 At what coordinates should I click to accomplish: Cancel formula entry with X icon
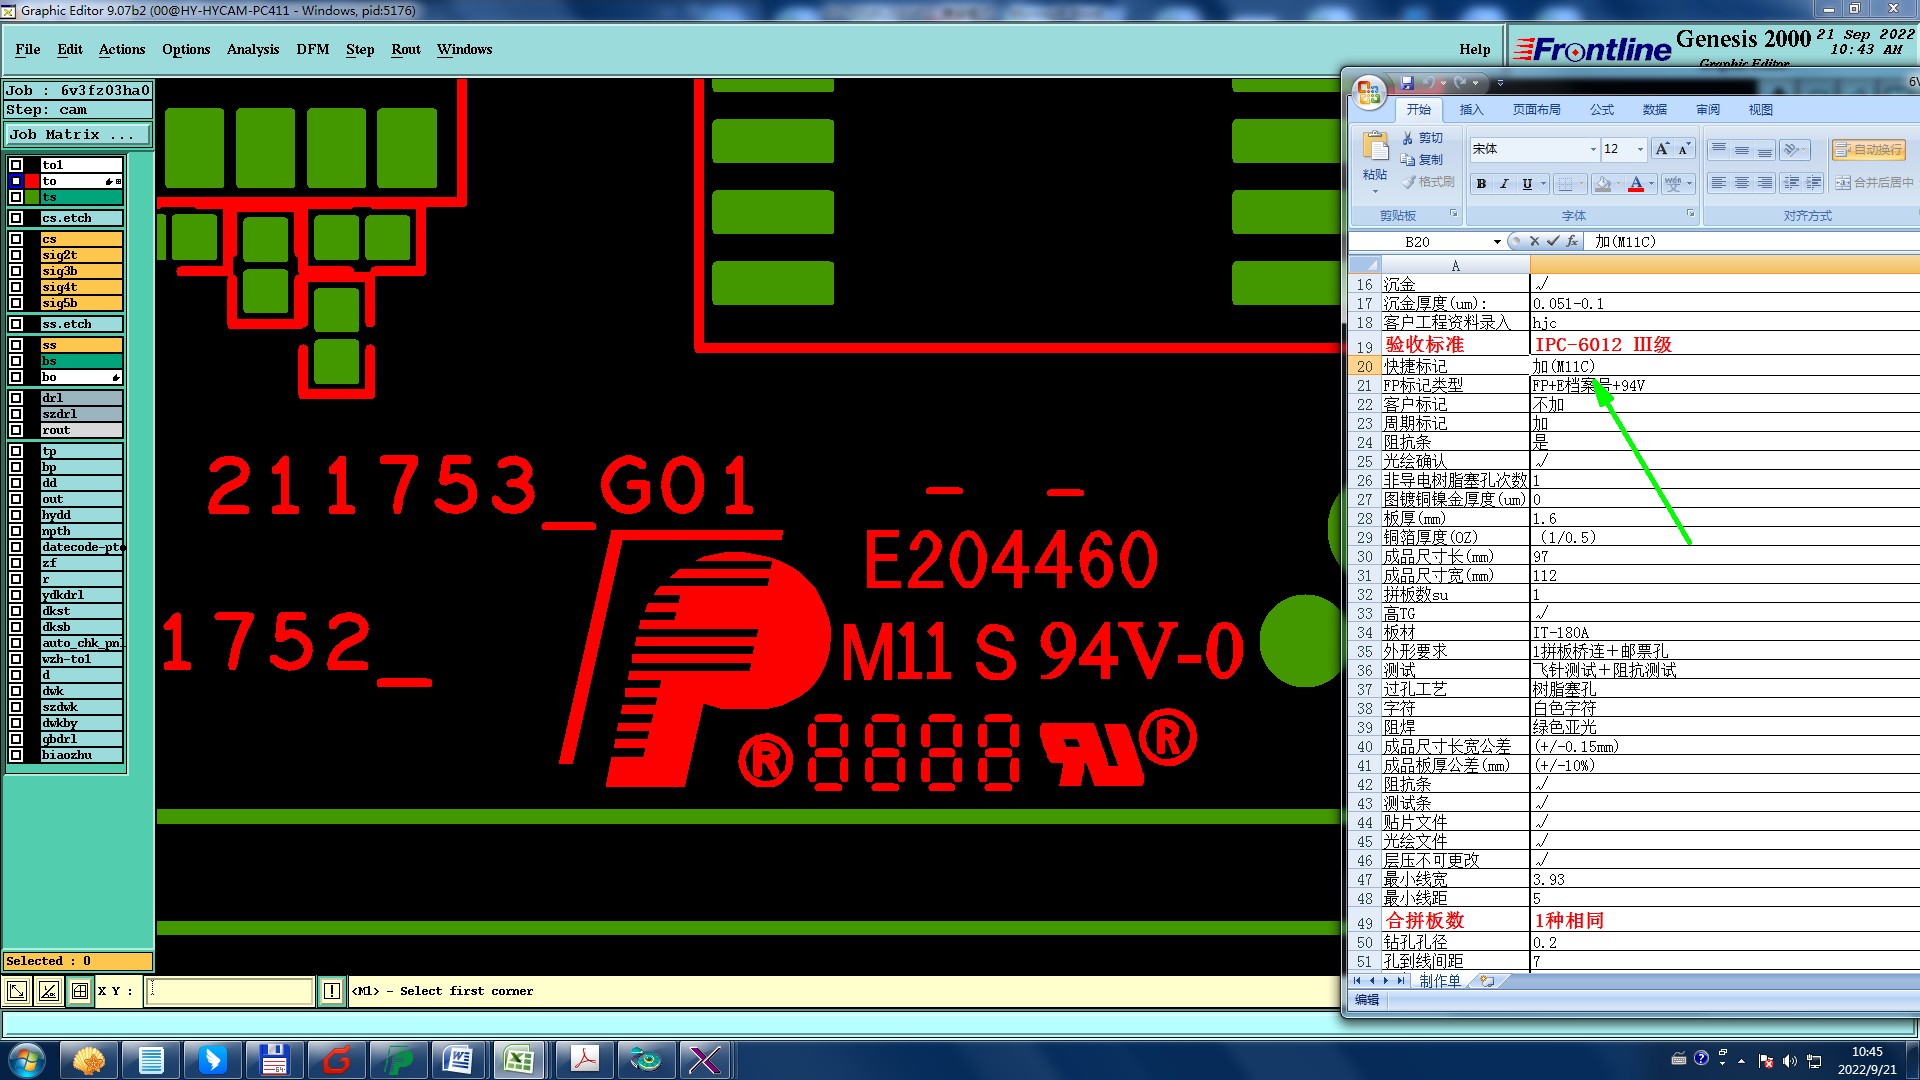1534,241
